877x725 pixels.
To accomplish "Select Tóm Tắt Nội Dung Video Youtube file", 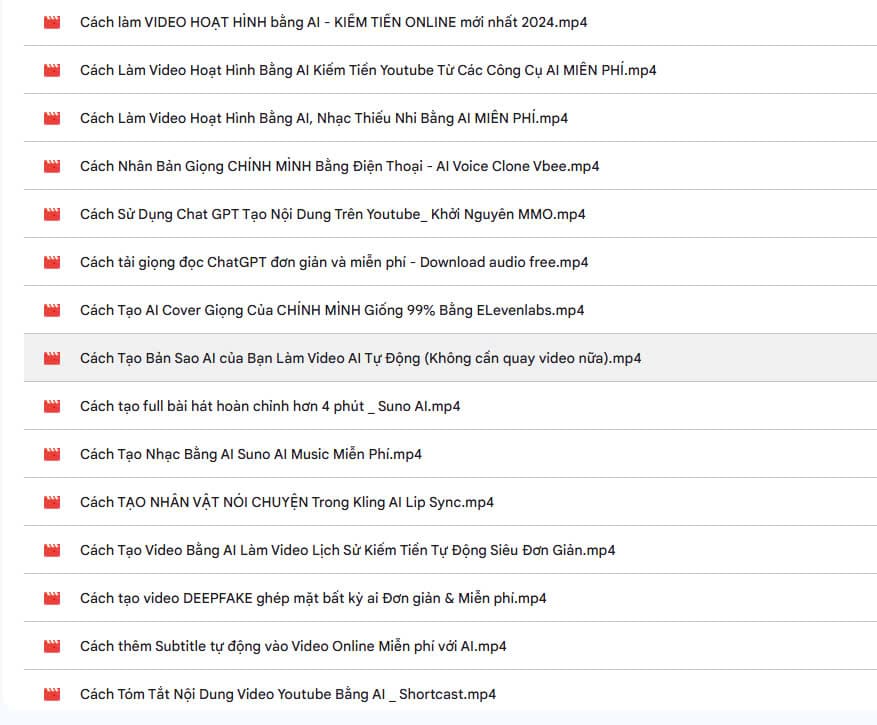I will 288,694.
